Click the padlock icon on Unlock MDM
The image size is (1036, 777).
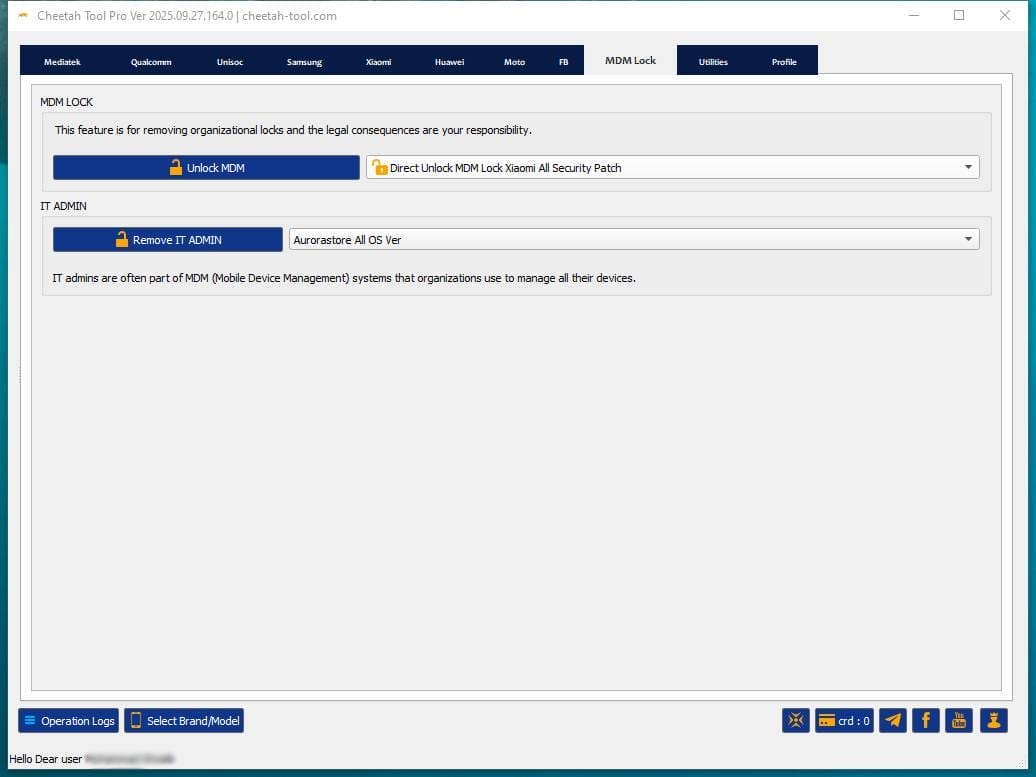[173, 167]
